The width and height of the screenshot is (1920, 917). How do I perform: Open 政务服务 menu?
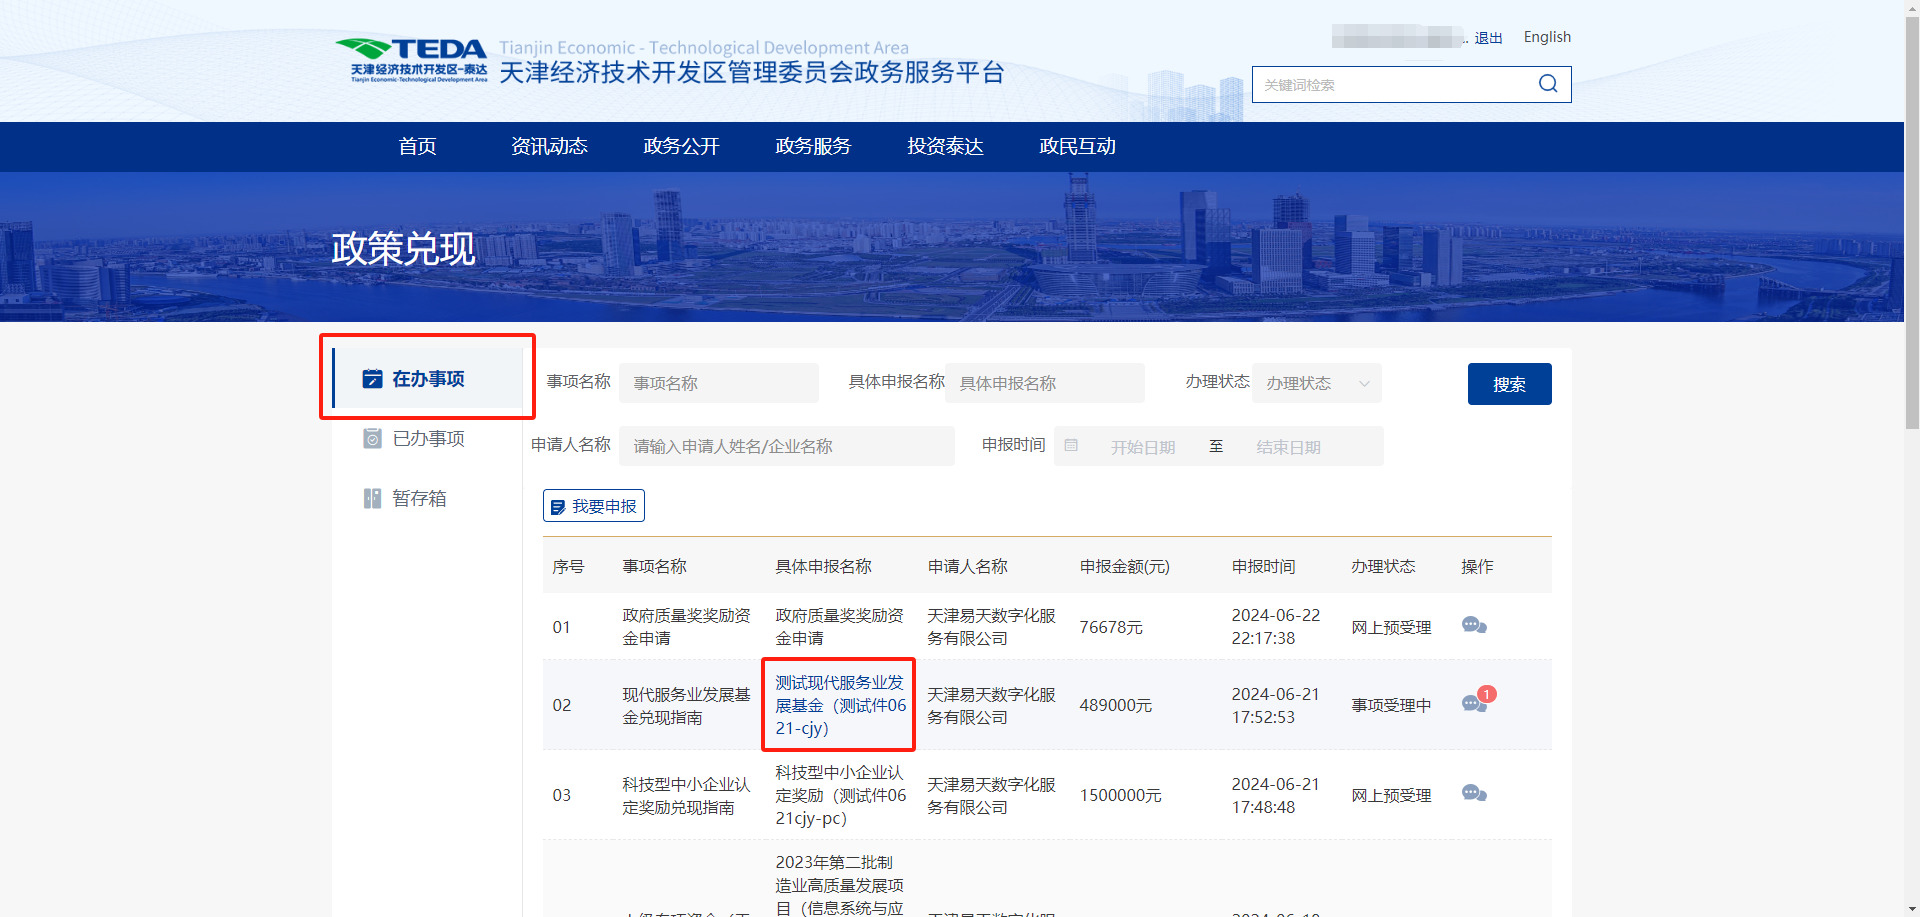pos(813,146)
